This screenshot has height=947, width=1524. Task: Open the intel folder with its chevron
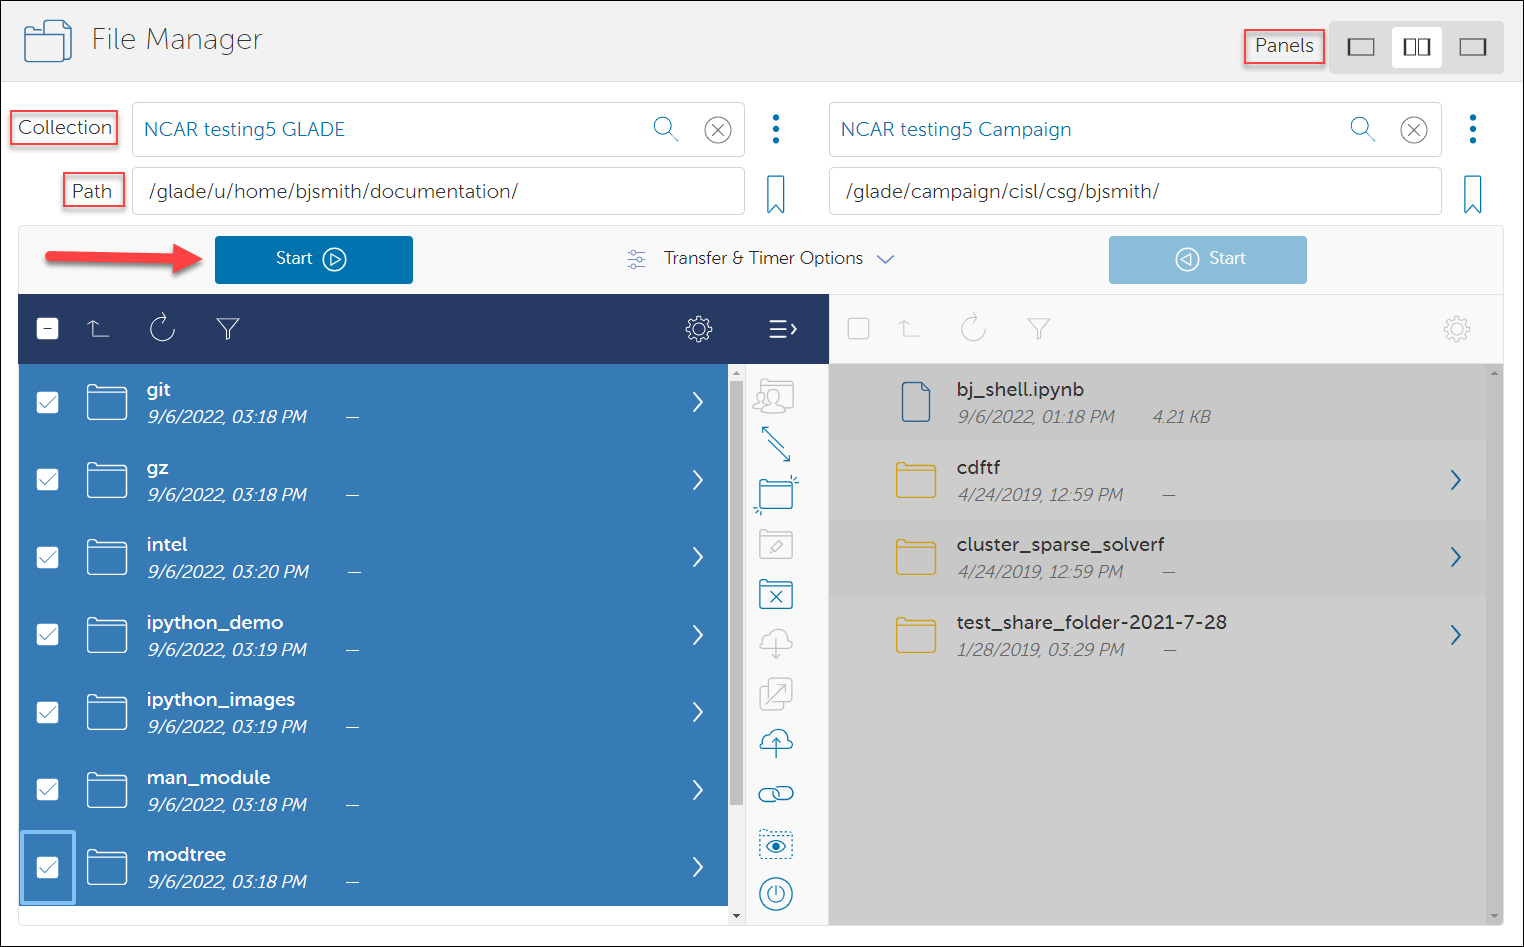698,557
